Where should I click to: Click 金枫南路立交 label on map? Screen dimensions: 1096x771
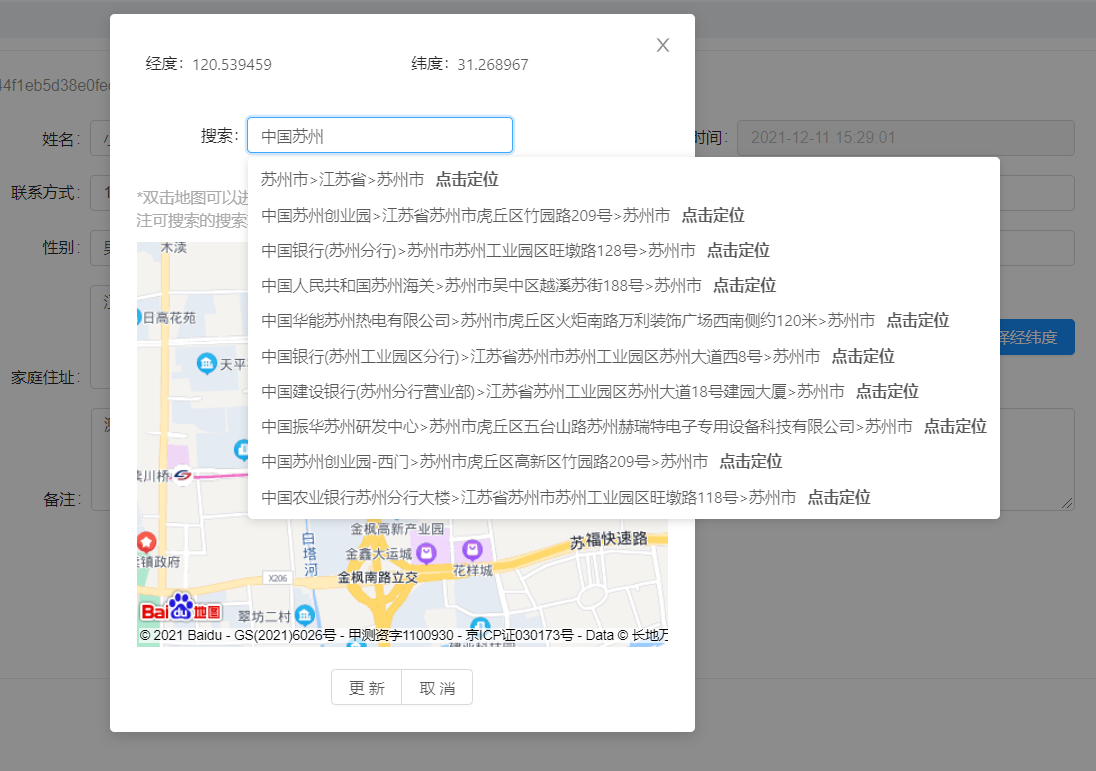tap(377, 577)
